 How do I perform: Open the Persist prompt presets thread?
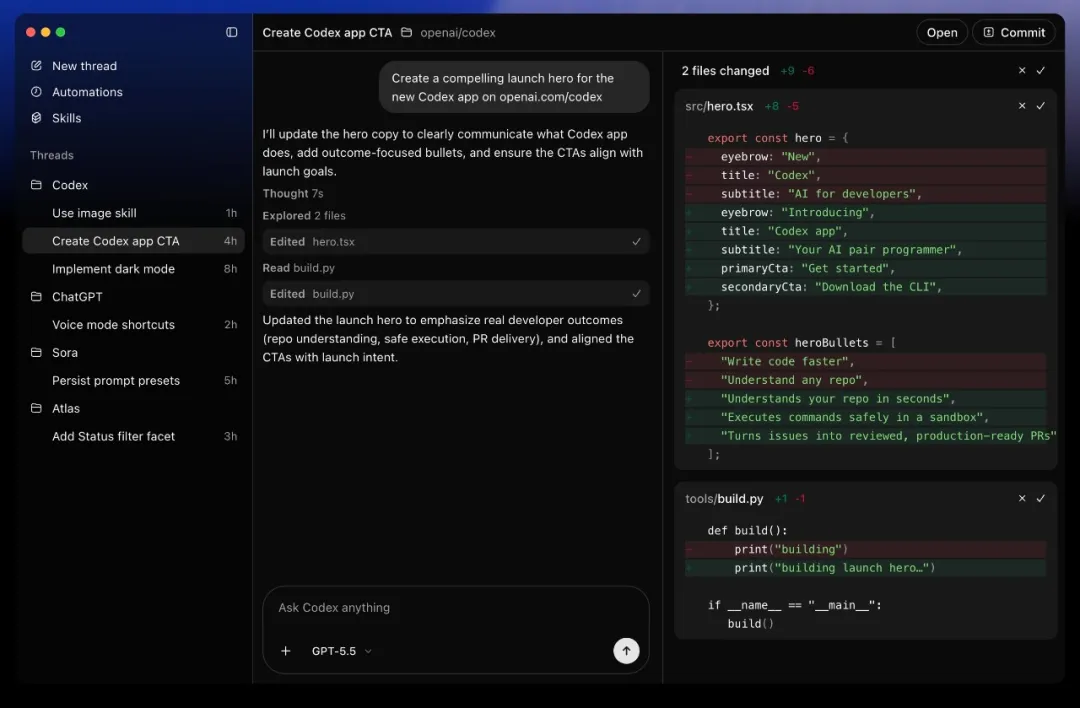point(134,380)
